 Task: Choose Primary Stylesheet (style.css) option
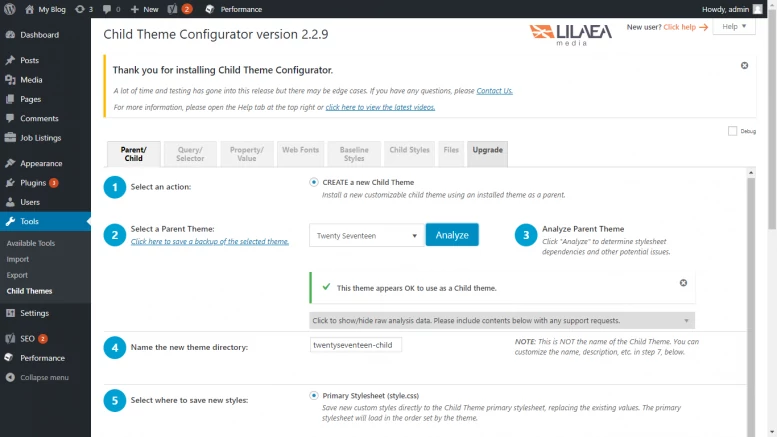pos(314,395)
